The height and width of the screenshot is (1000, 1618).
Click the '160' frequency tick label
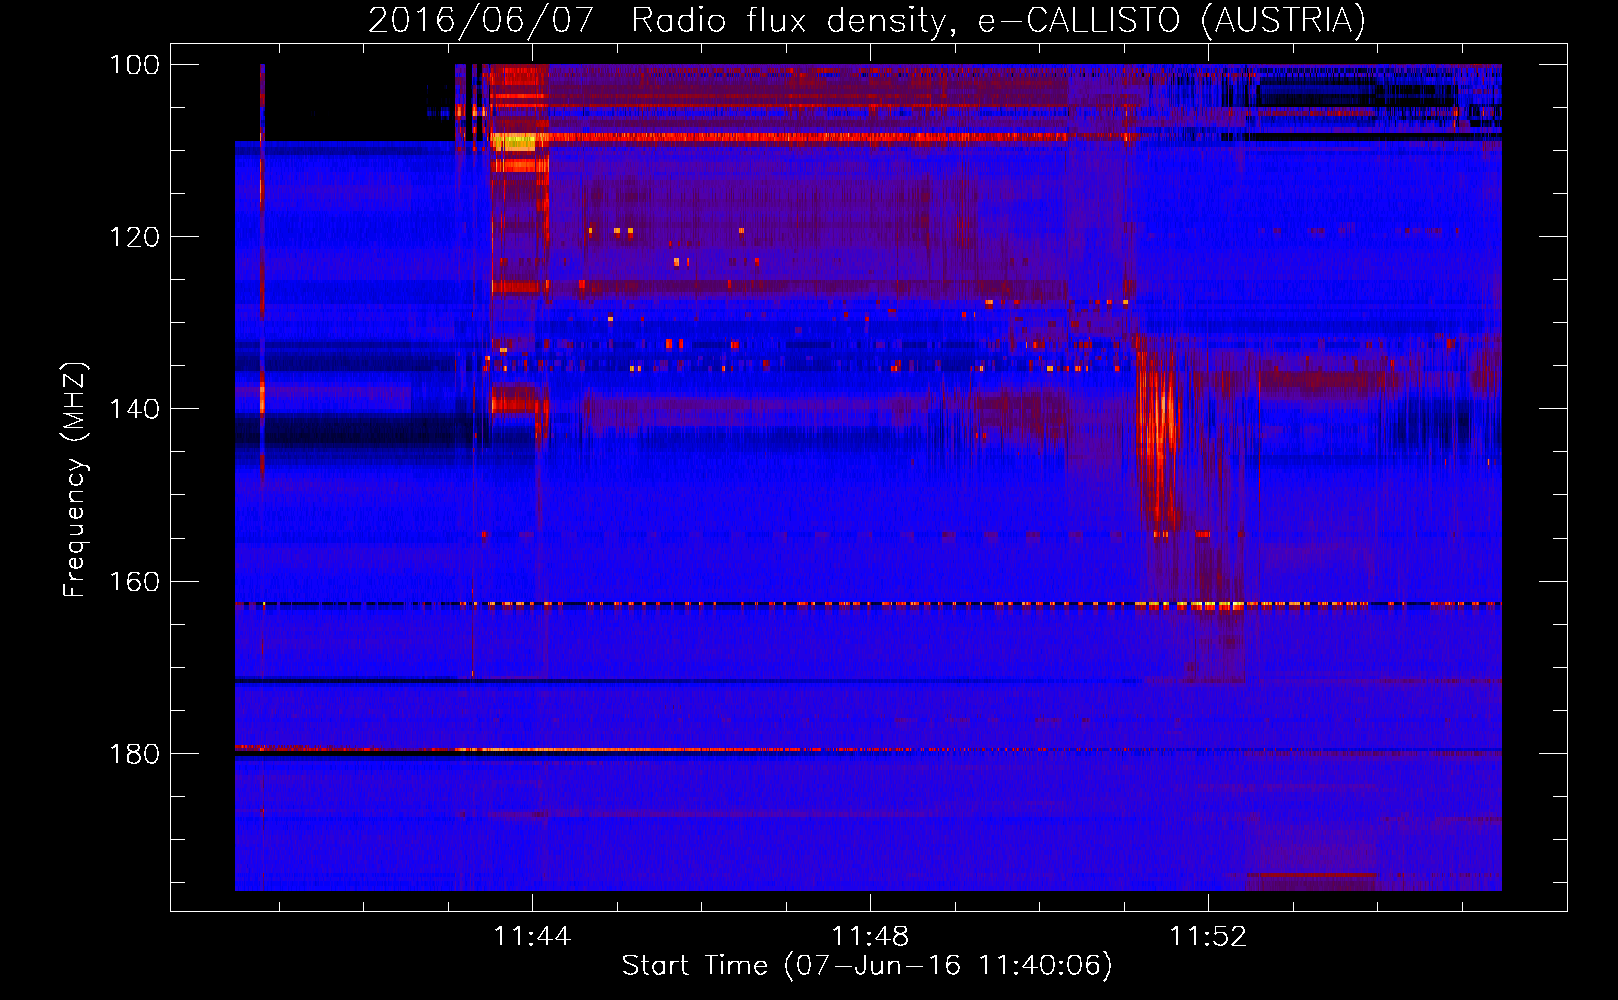[x=135, y=582]
